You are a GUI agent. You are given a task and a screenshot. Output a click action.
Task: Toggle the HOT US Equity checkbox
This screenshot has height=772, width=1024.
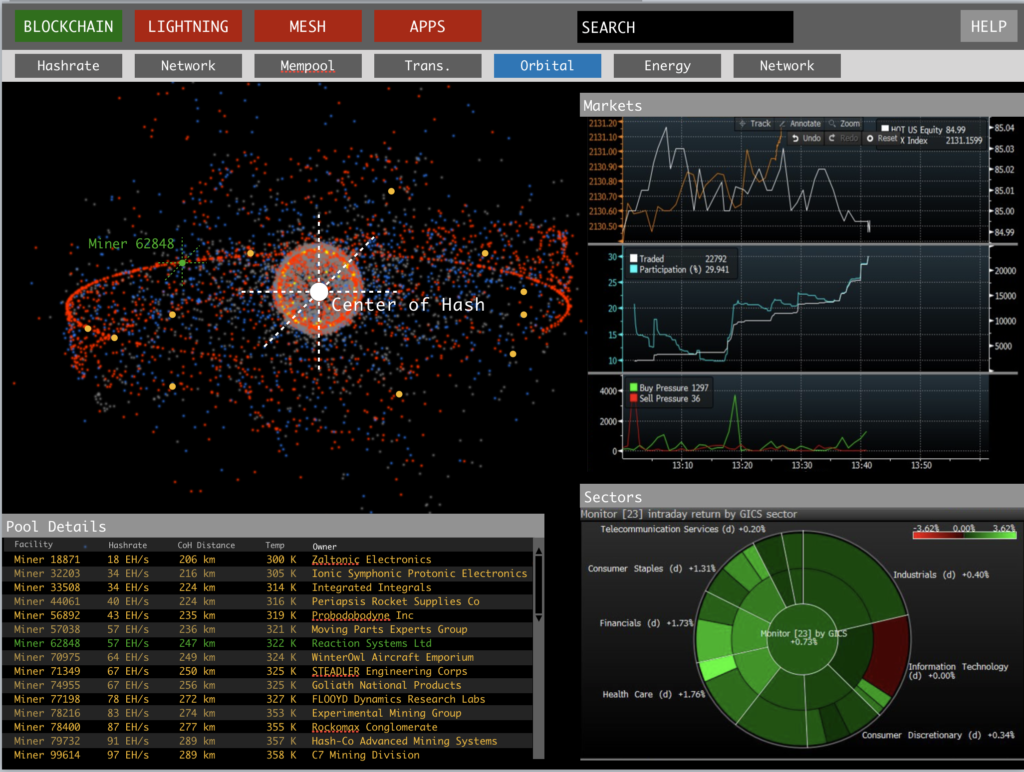tap(886, 127)
